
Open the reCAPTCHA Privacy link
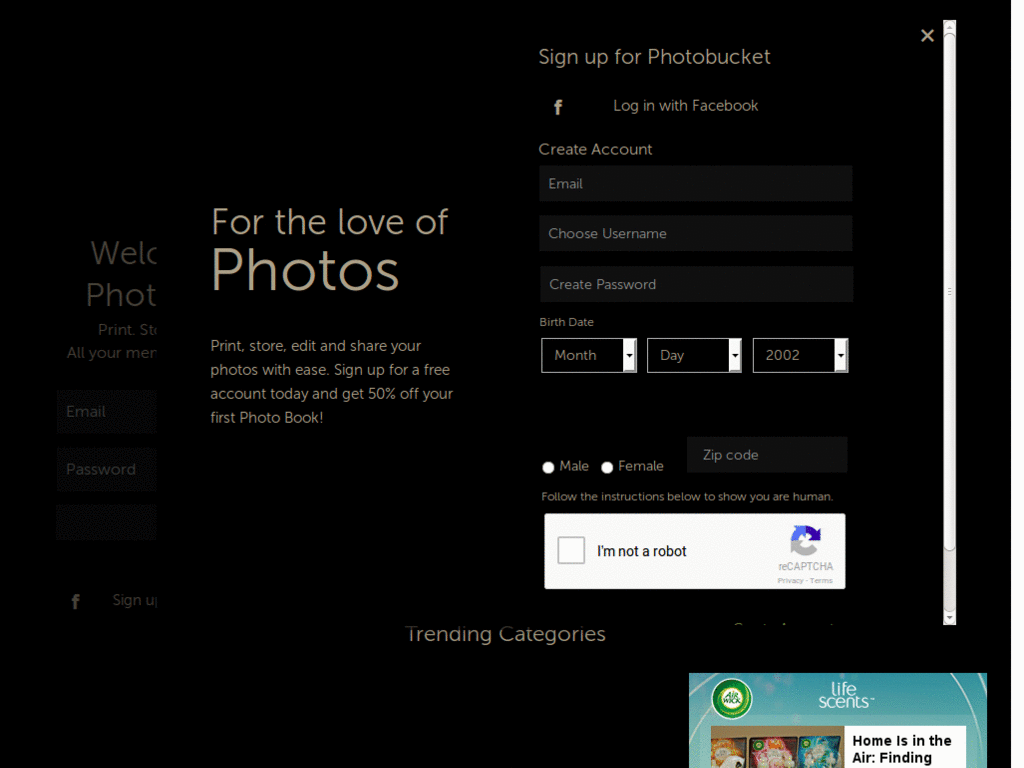[791, 579]
